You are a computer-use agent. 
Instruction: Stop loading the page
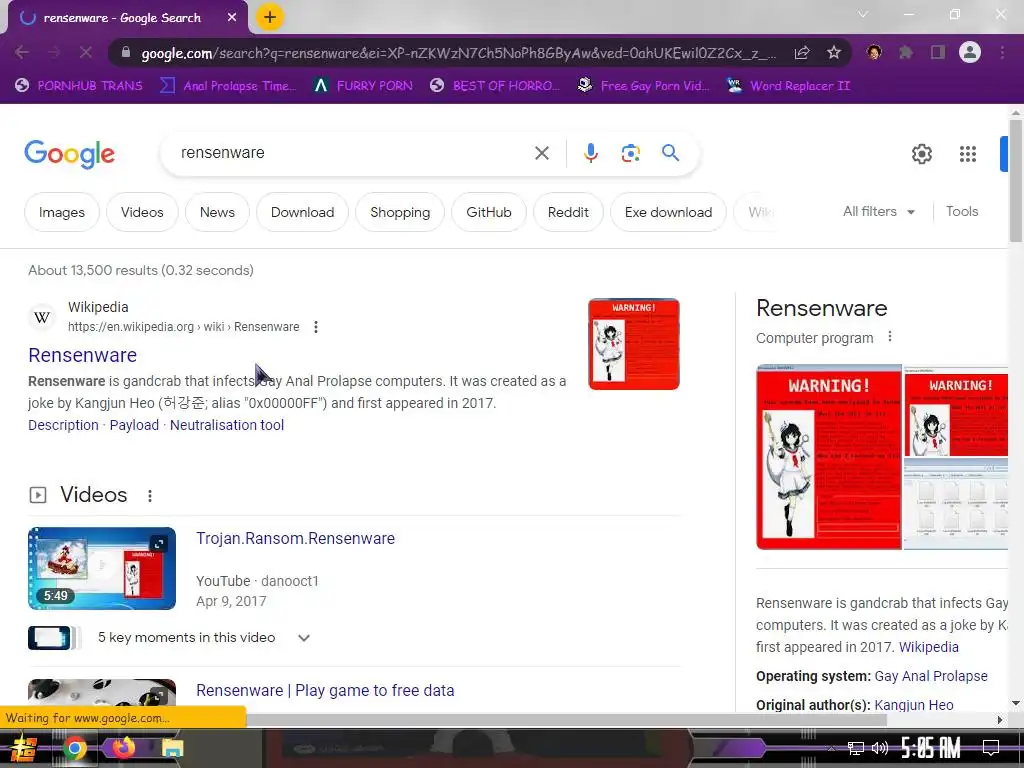pyautogui.click(x=86, y=52)
